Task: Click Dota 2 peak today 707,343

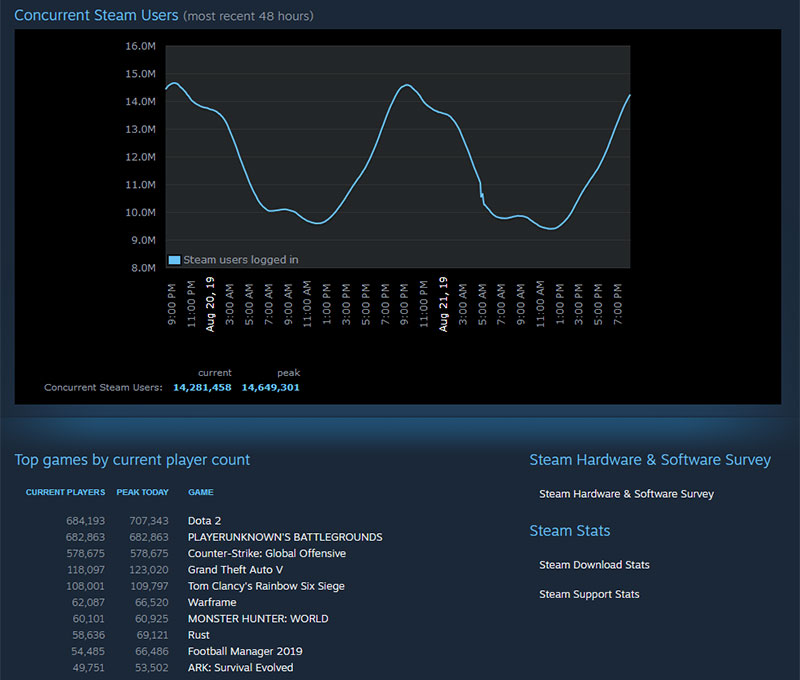Action: coord(148,521)
